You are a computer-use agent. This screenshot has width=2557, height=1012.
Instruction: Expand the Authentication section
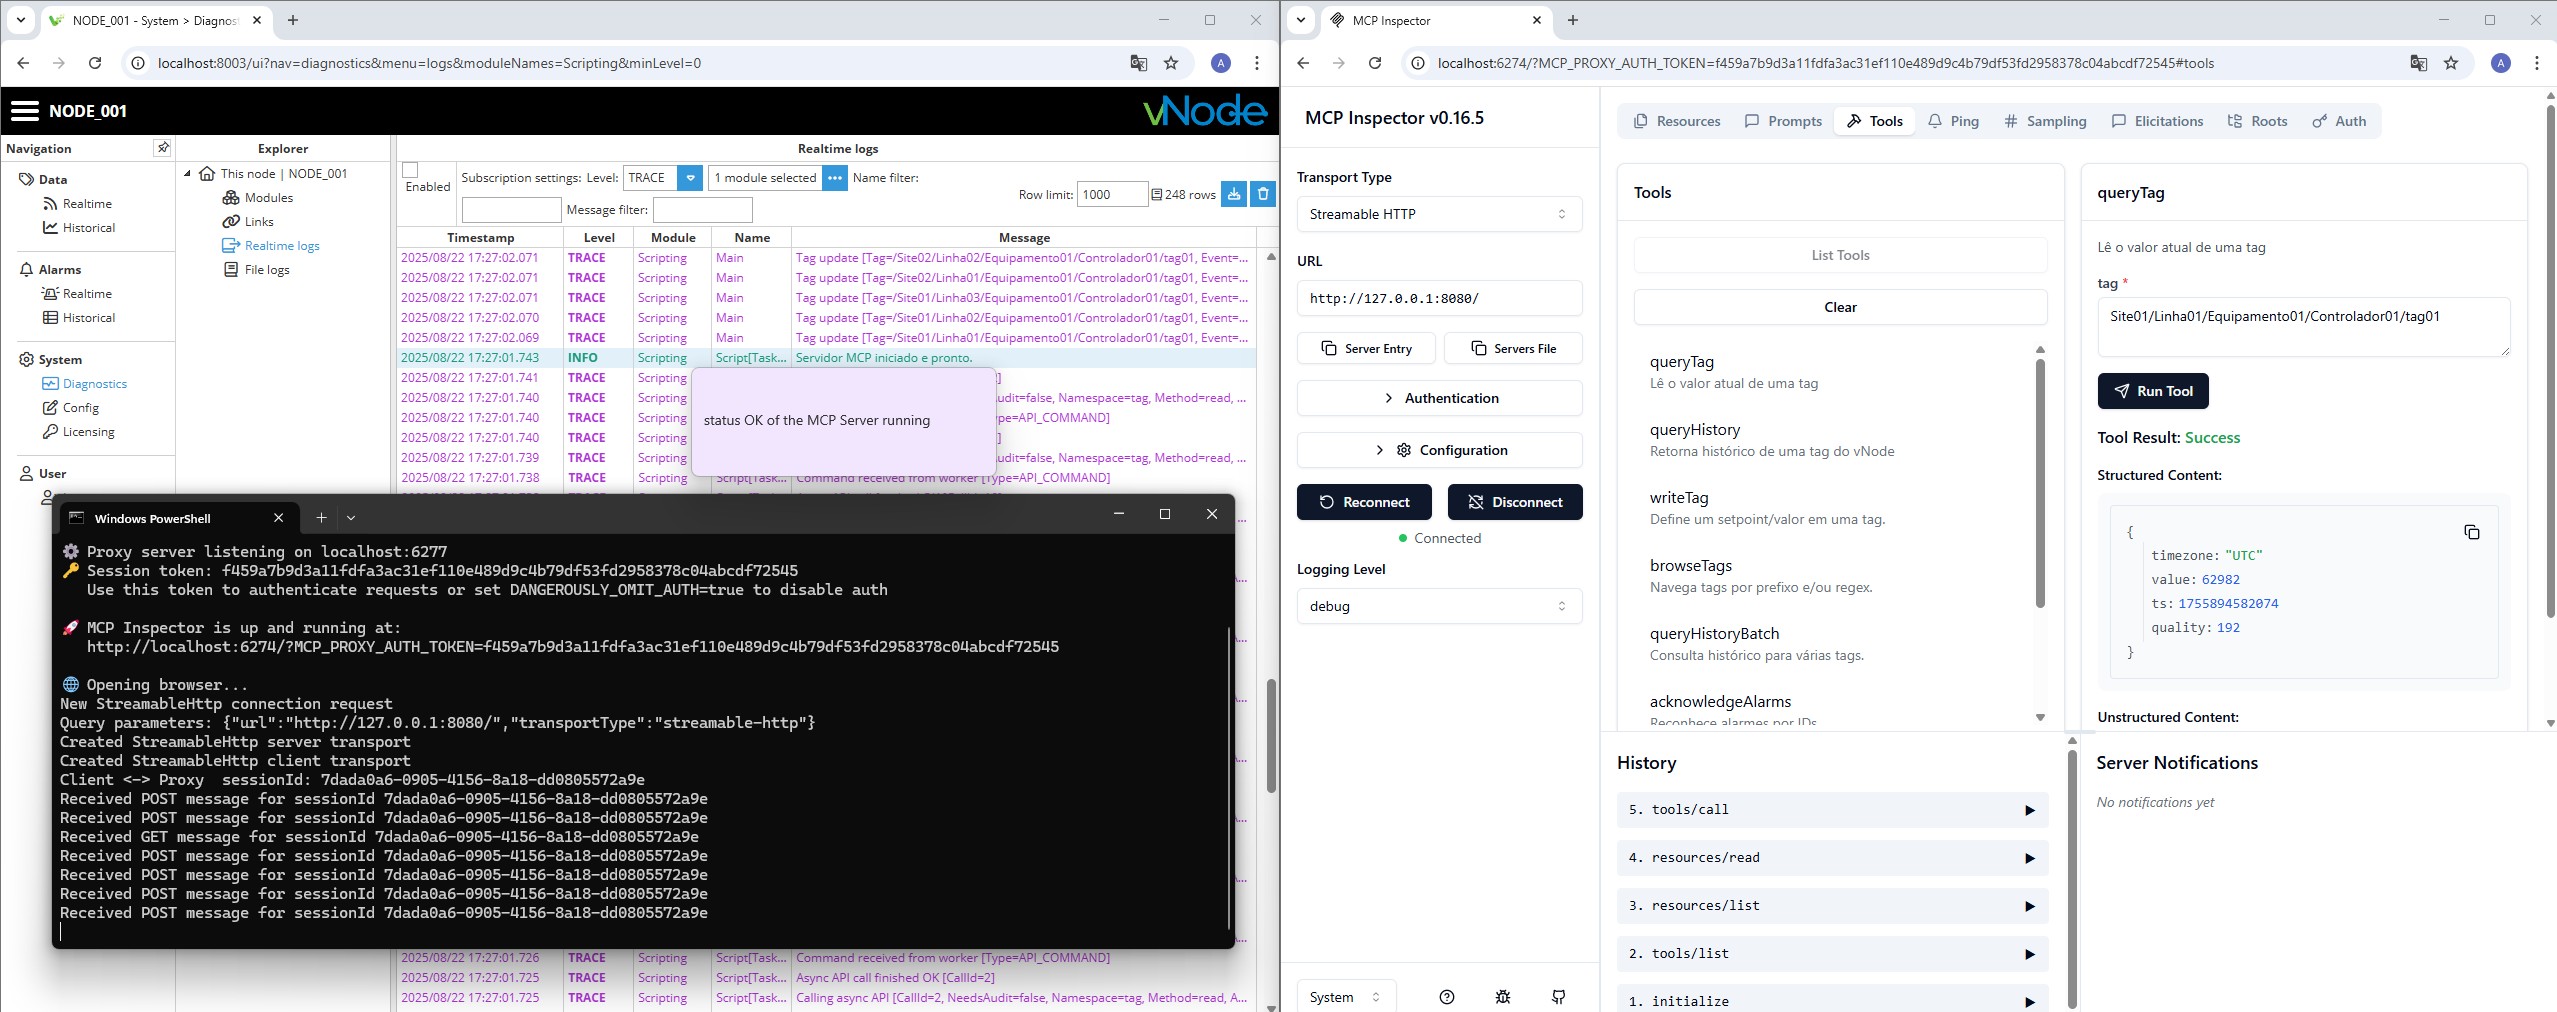click(x=1438, y=398)
